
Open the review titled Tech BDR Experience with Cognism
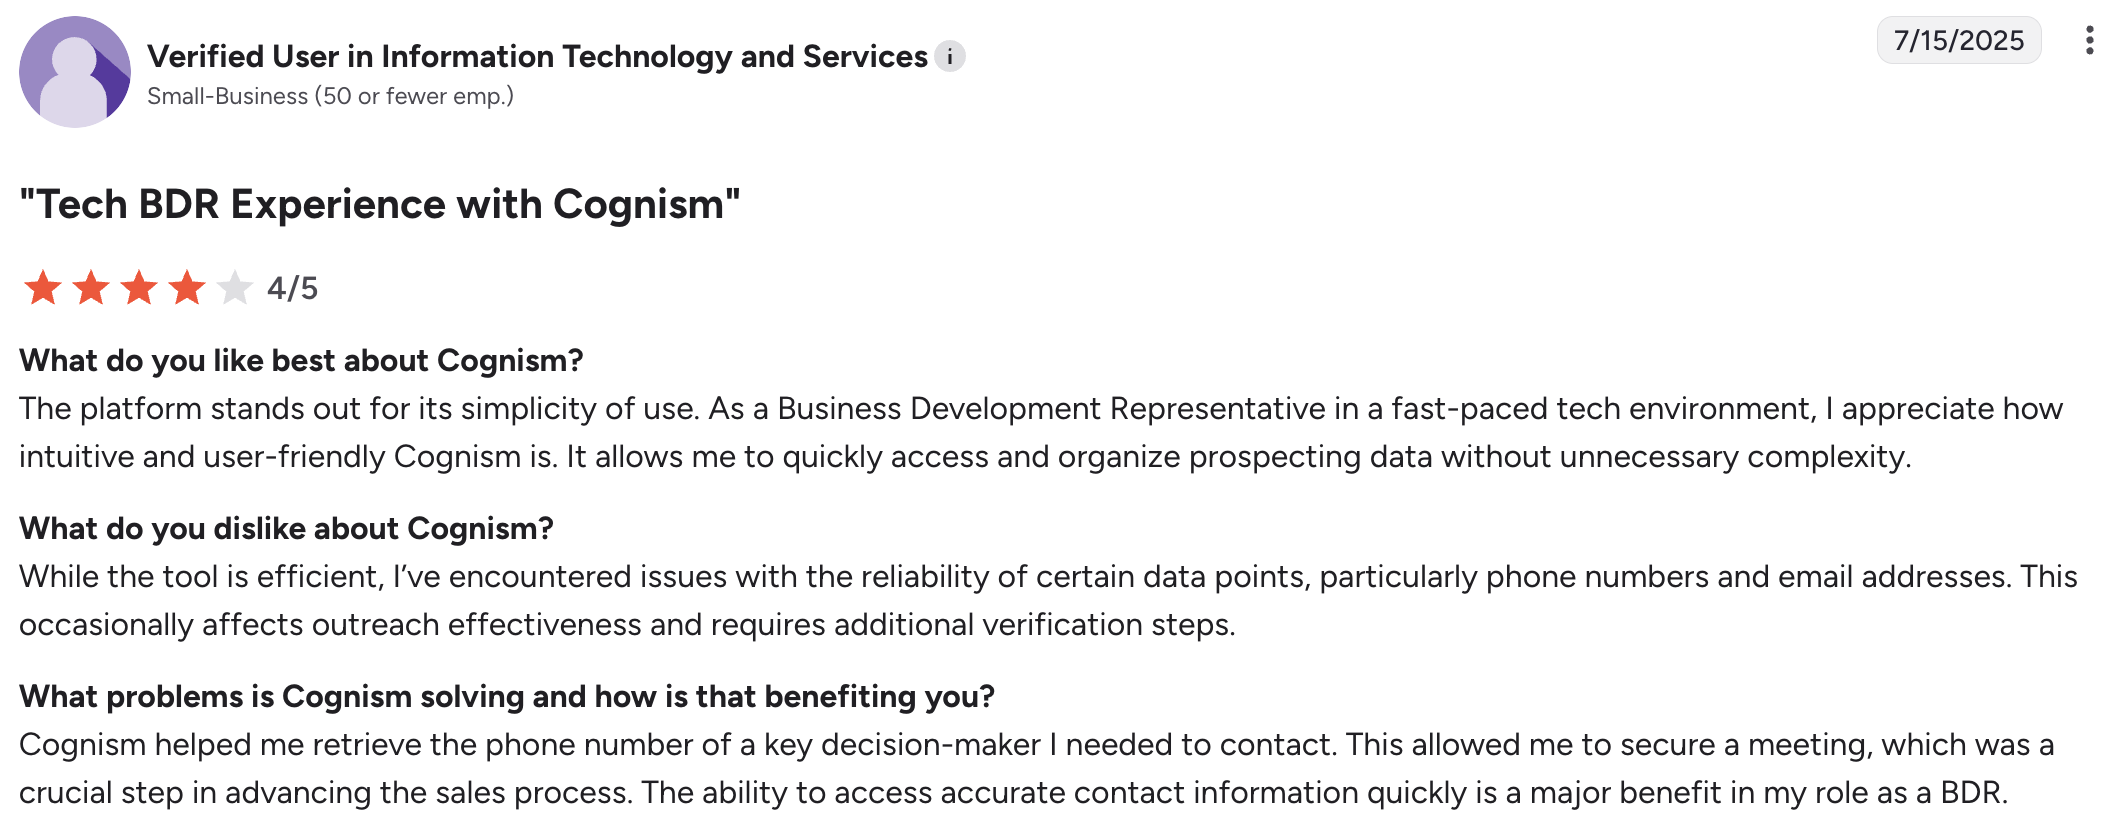click(380, 204)
